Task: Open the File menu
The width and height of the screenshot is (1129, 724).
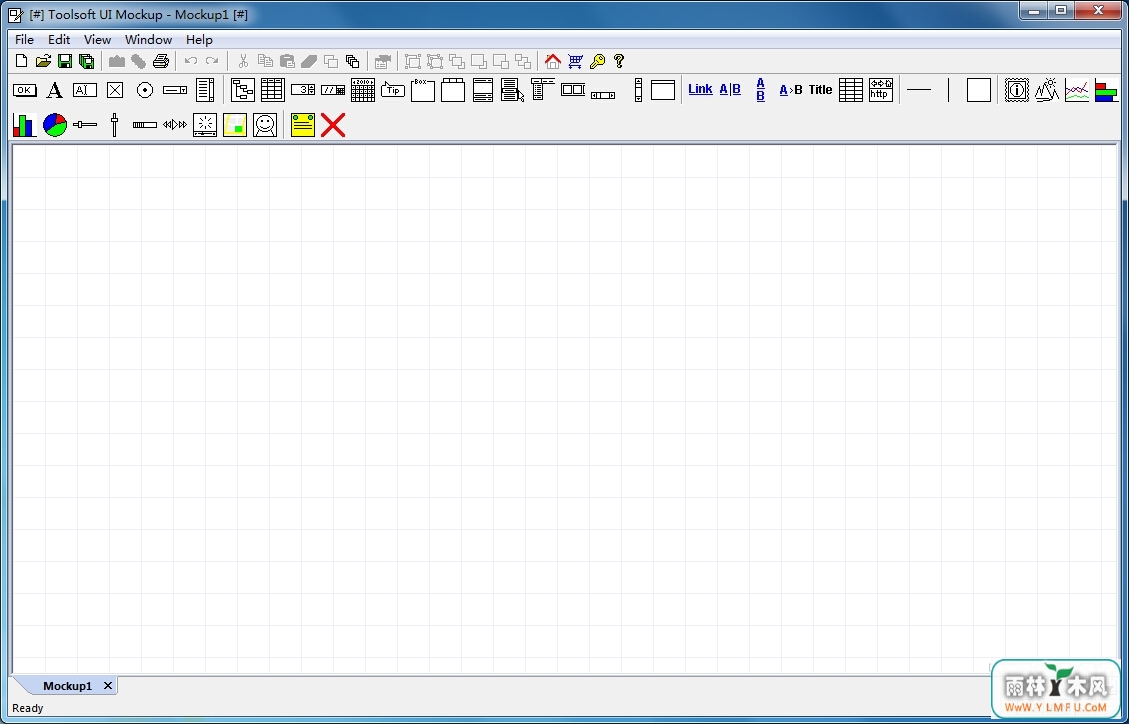Action: [x=24, y=40]
